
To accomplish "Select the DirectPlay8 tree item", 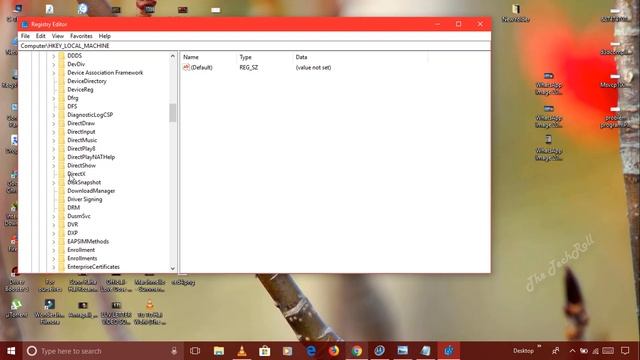I will pos(81,149).
